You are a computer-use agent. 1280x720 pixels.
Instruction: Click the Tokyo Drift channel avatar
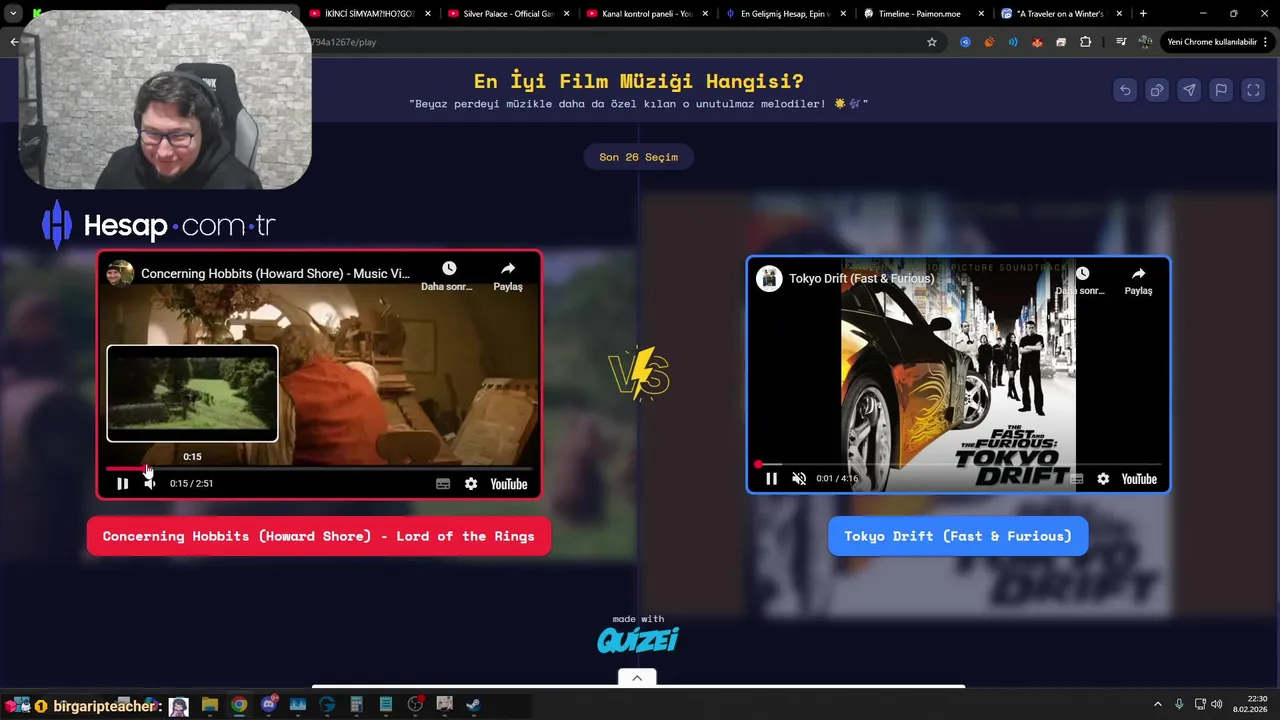tap(769, 278)
